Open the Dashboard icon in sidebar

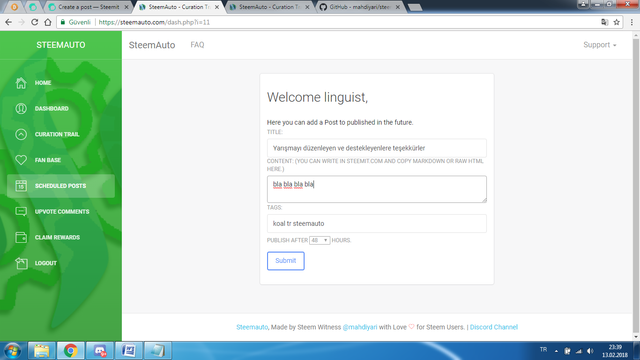tap(21, 109)
